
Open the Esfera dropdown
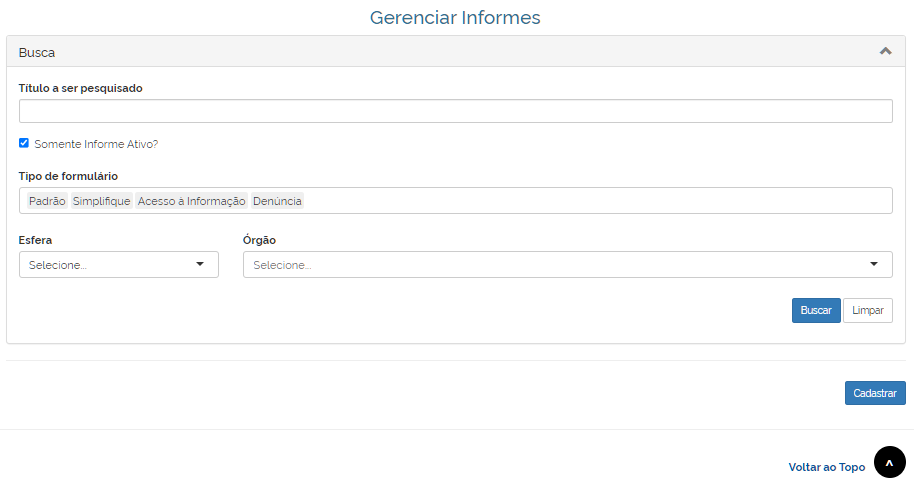pyautogui.click(x=119, y=265)
